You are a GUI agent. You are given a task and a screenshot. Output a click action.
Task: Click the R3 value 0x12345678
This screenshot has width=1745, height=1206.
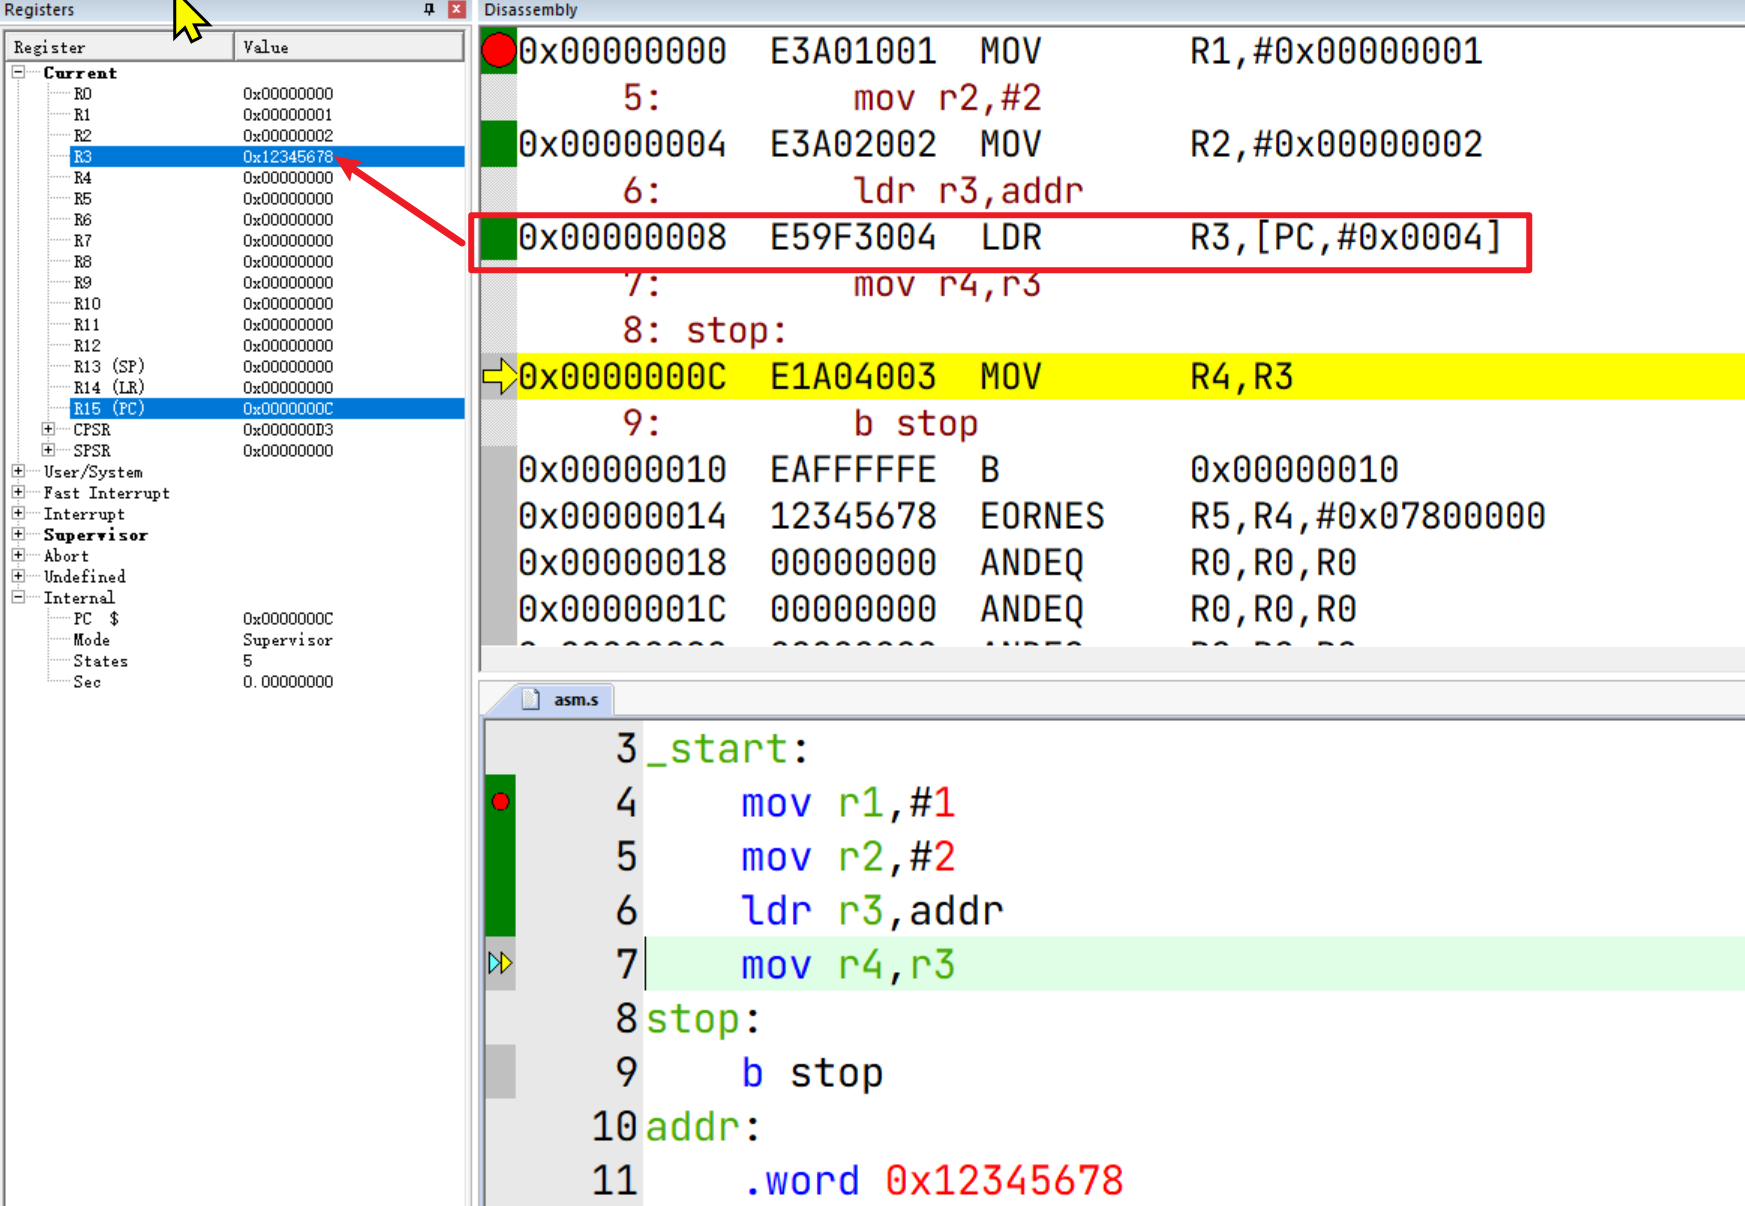click(288, 157)
